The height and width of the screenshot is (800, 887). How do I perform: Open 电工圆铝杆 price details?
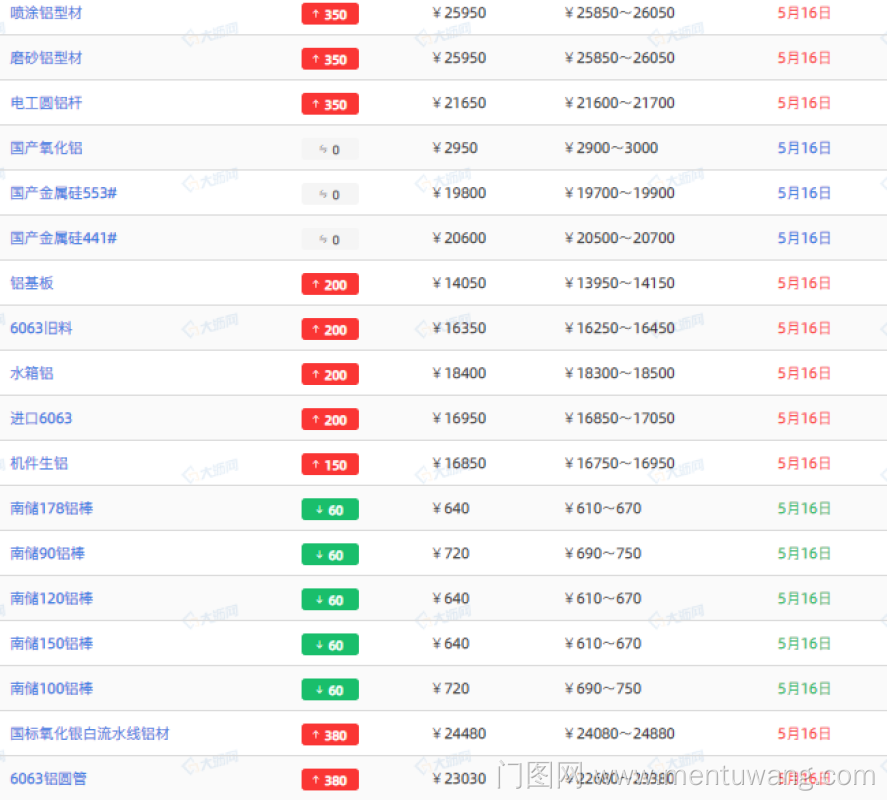[46, 103]
